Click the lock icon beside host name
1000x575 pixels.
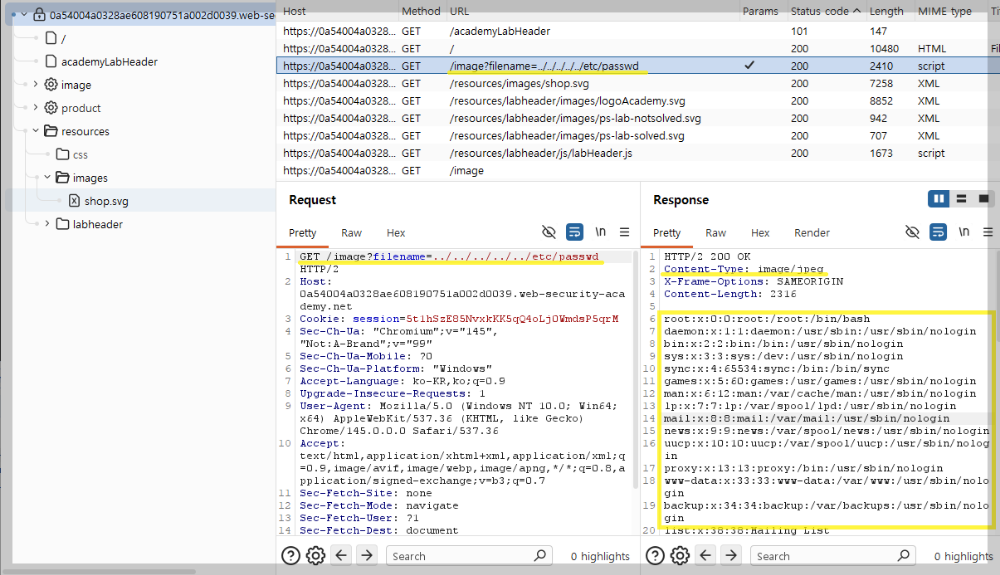39,14
